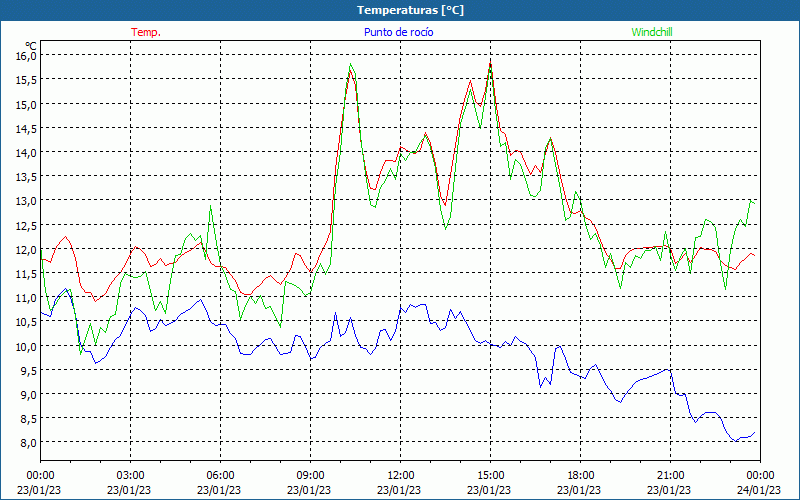Click the 'Temperaturas [°C]' chart title

(410, 10)
